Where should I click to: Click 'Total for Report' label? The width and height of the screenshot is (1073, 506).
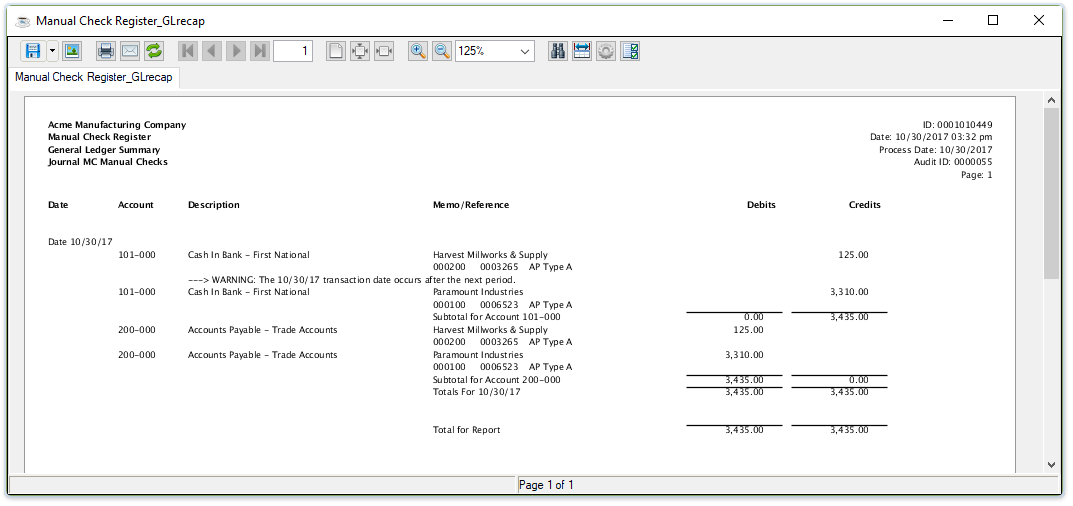[x=467, y=430]
